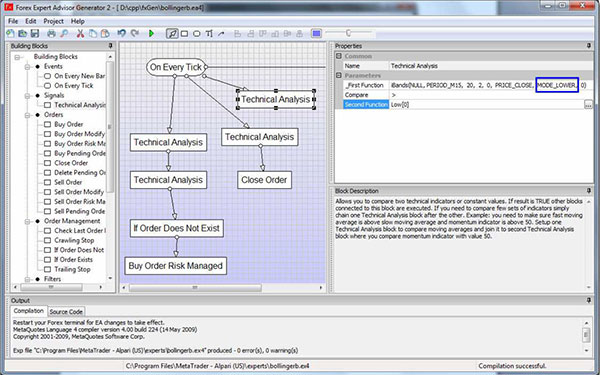Click the Close Order canvas block

pyautogui.click(x=264, y=180)
